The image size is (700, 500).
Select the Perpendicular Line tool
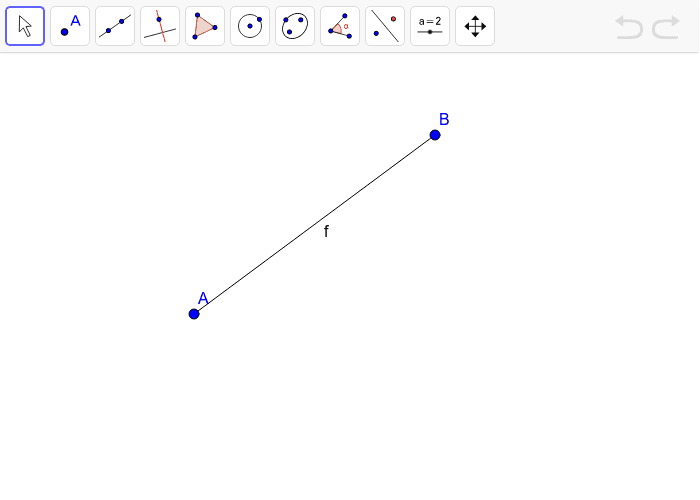(160, 26)
